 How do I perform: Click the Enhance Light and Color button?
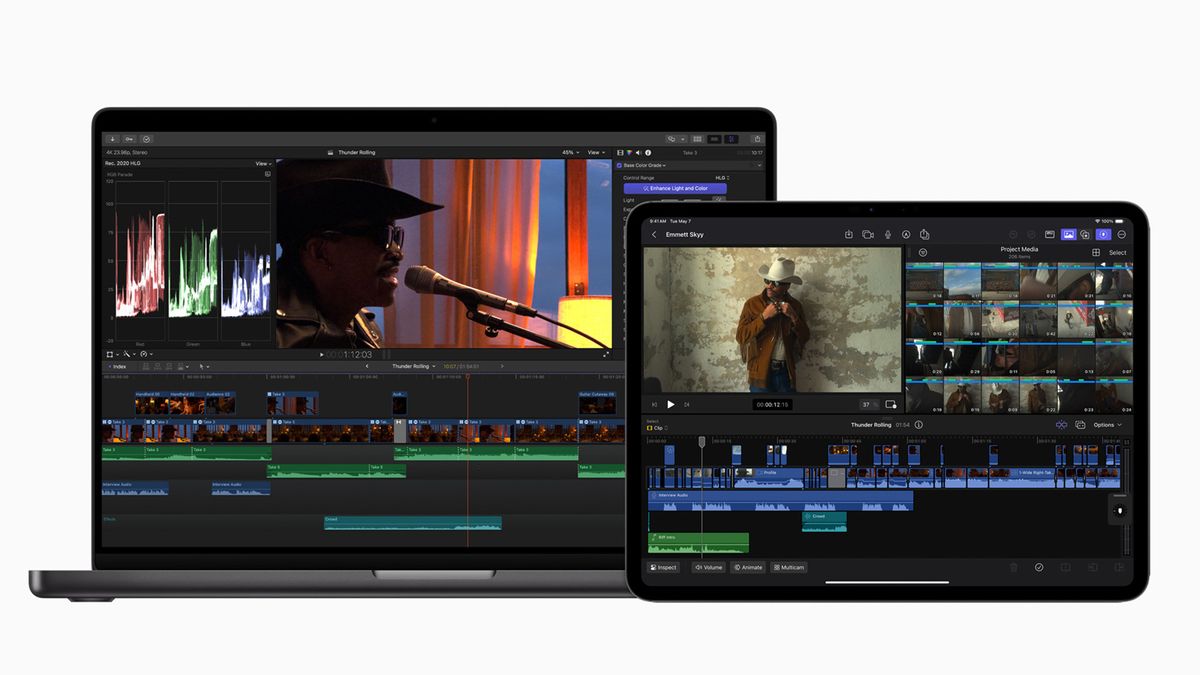coord(673,188)
